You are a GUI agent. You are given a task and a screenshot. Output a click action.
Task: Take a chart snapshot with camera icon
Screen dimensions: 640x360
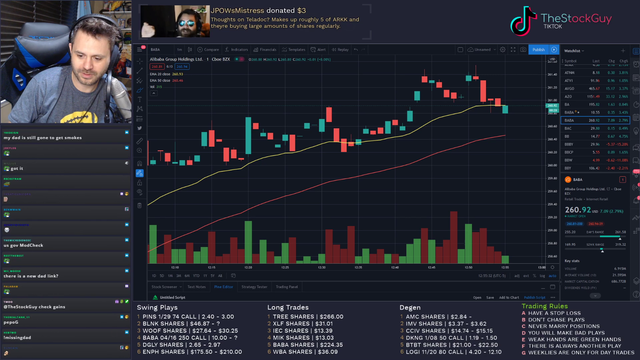[523, 49]
